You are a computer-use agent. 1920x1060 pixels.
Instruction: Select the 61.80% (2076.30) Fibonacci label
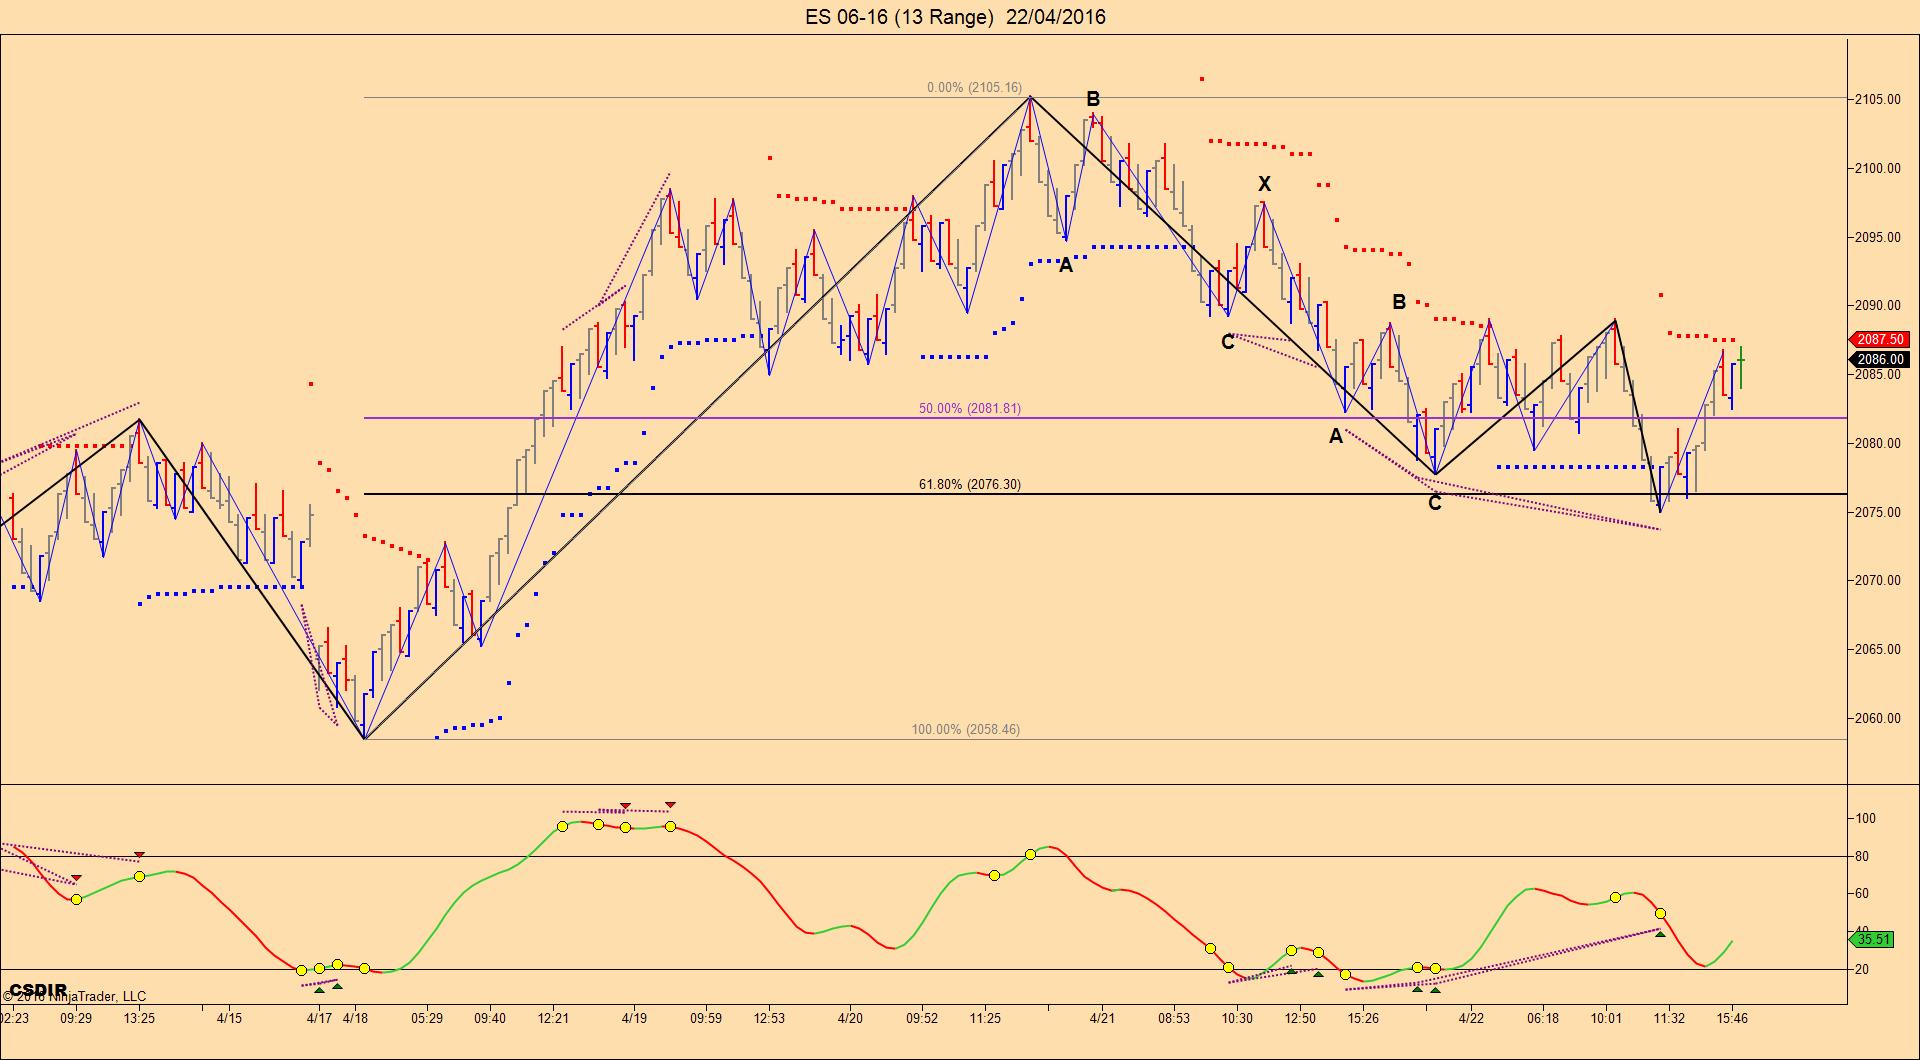click(970, 485)
